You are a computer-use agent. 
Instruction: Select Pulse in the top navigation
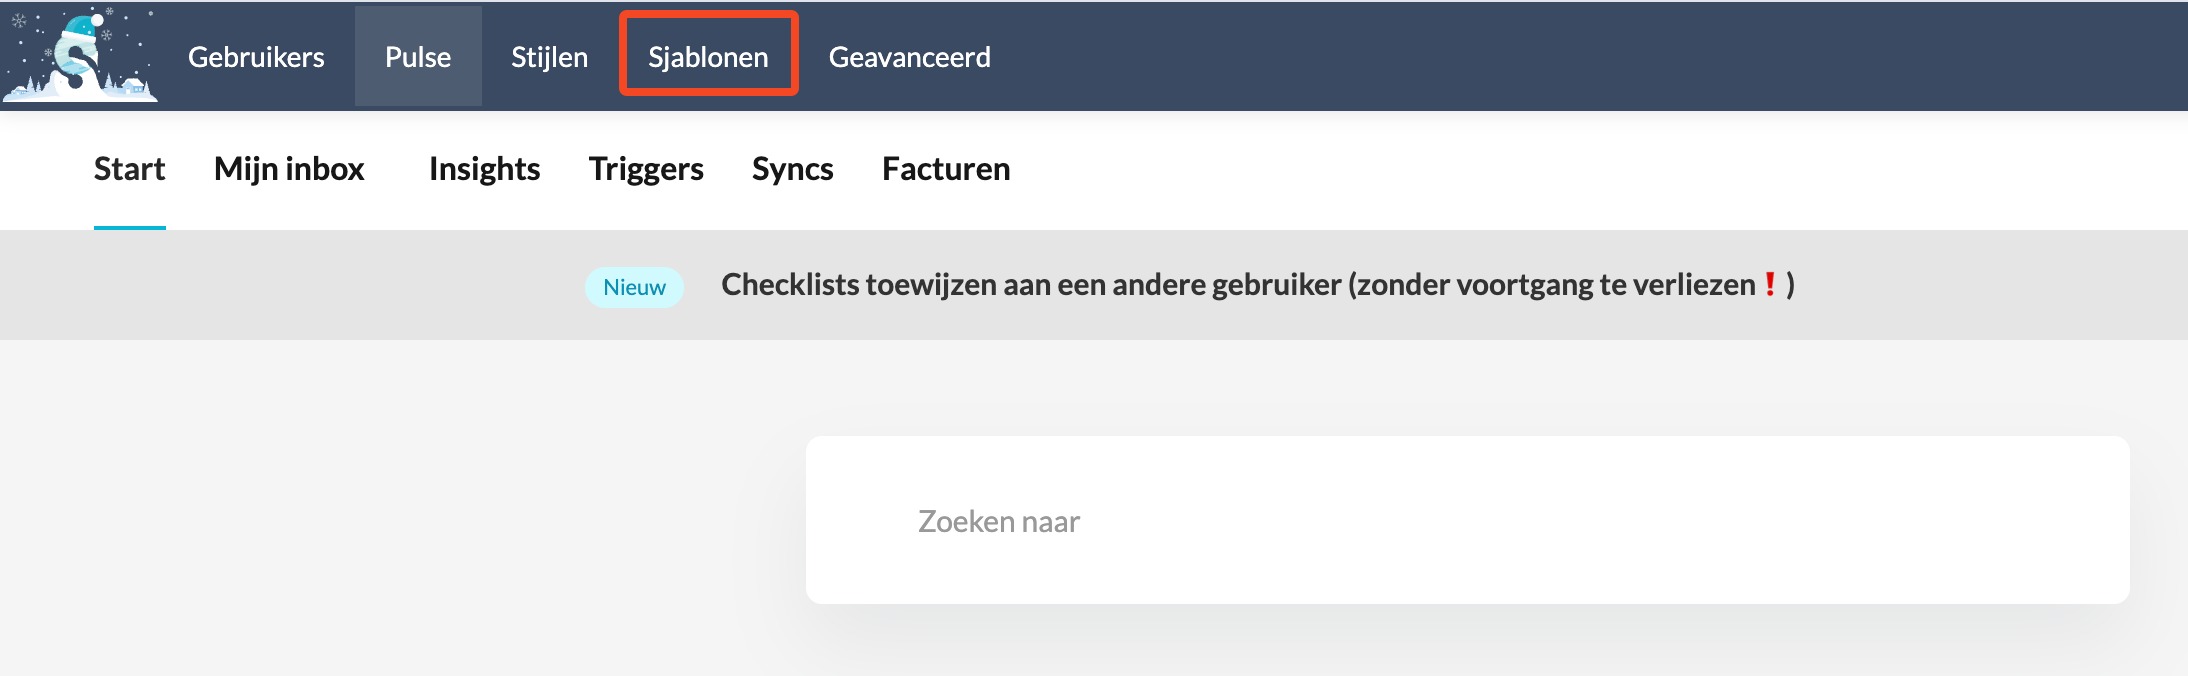[x=418, y=57]
